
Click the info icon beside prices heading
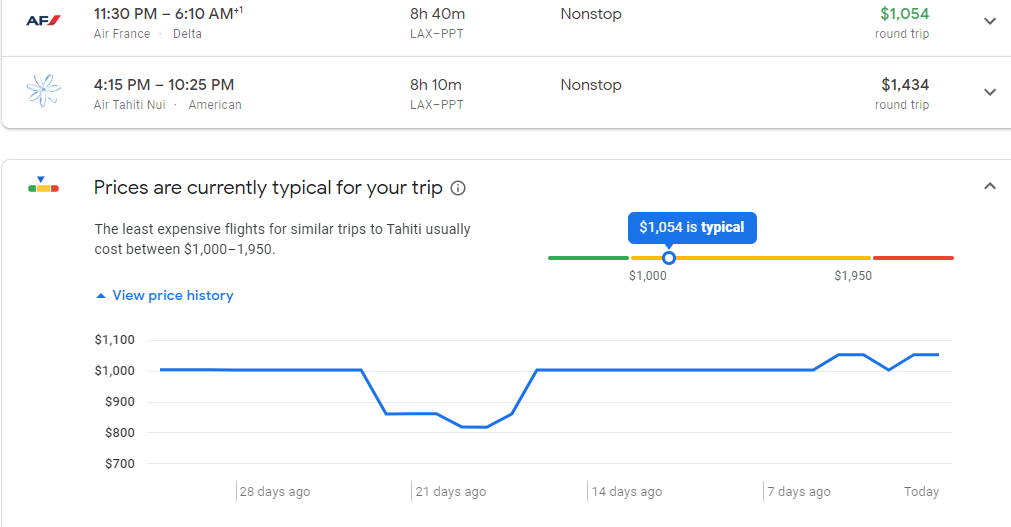coord(458,188)
